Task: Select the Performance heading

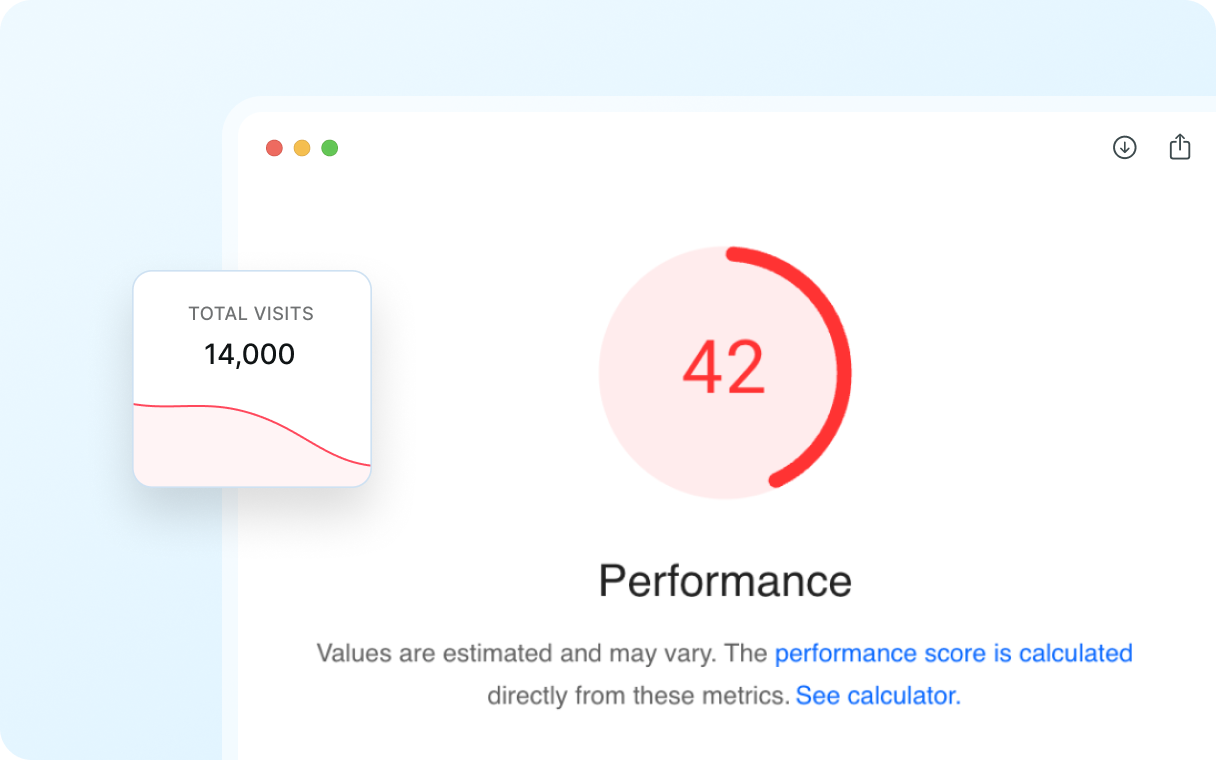Action: 725,580
